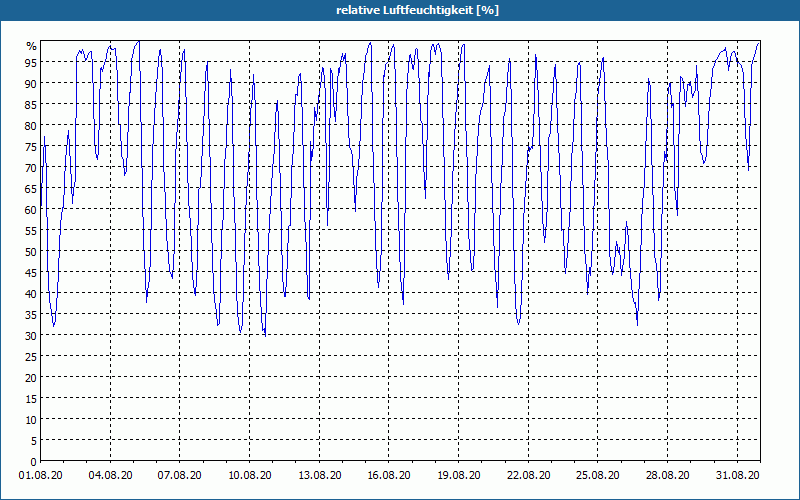Viewport: 800px width, 500px height.
Task: Click the date label 22.08.20
Action: 529,475
